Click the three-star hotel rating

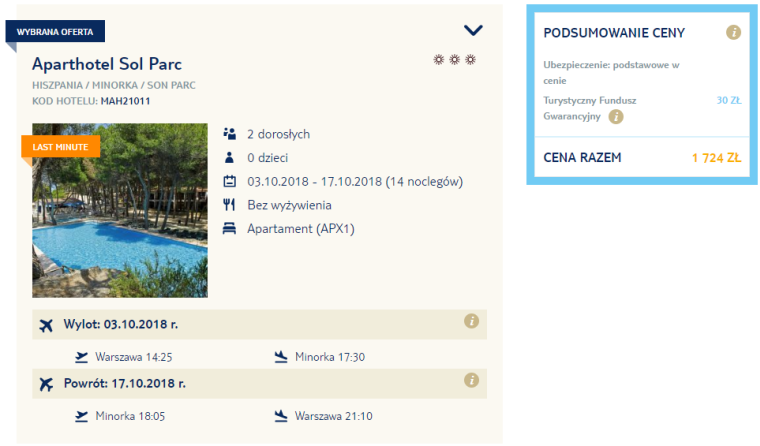point(454,60)
